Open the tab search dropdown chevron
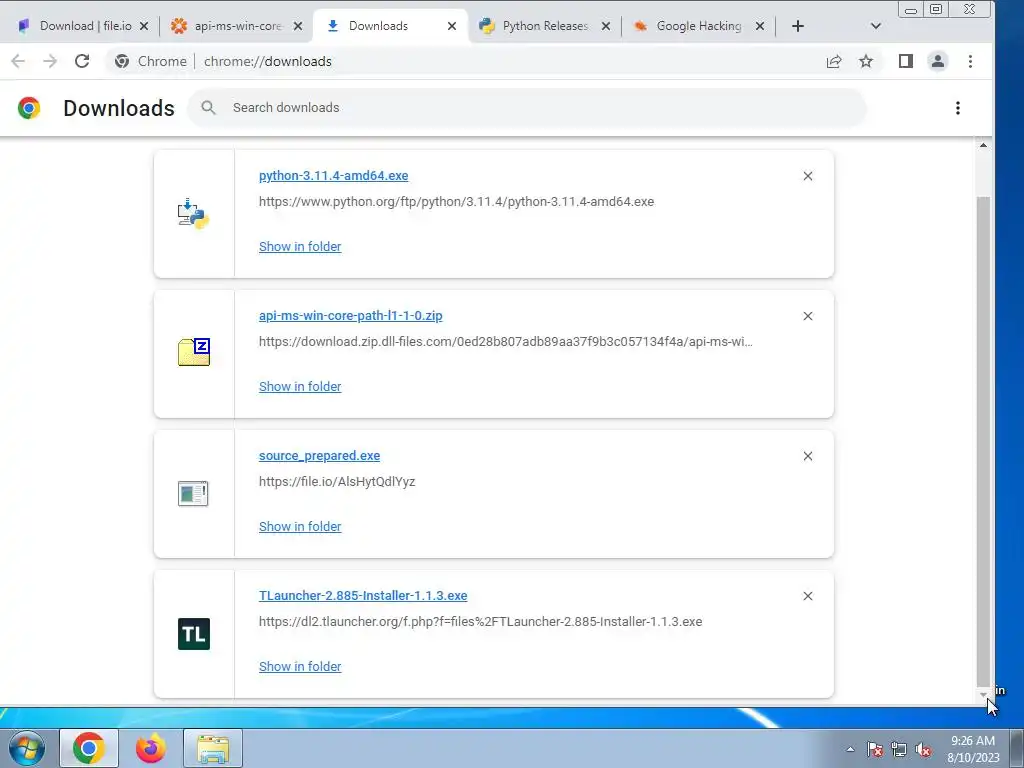 [876, 26]
